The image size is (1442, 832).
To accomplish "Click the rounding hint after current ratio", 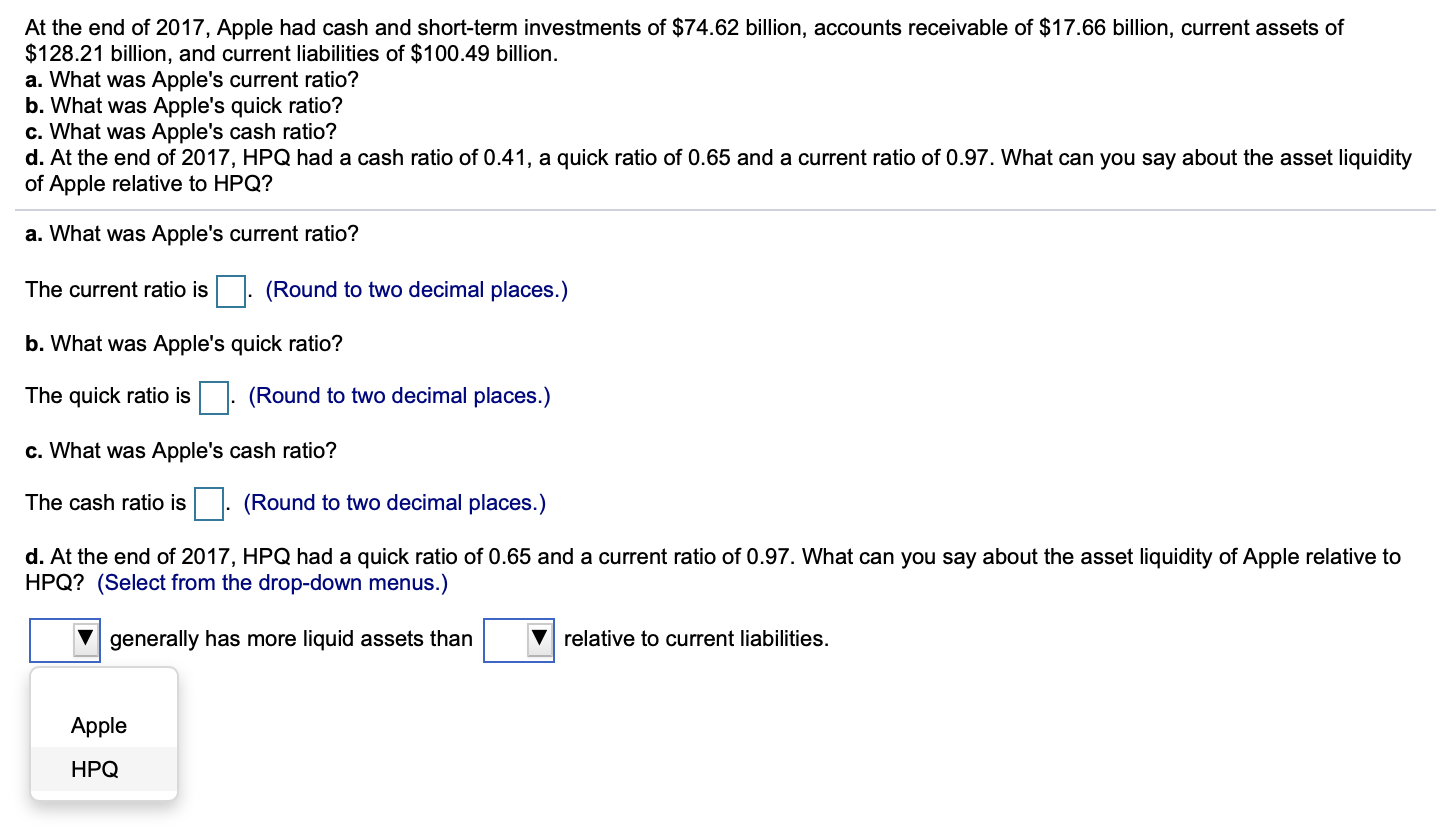I will click(x=416, y=289).
